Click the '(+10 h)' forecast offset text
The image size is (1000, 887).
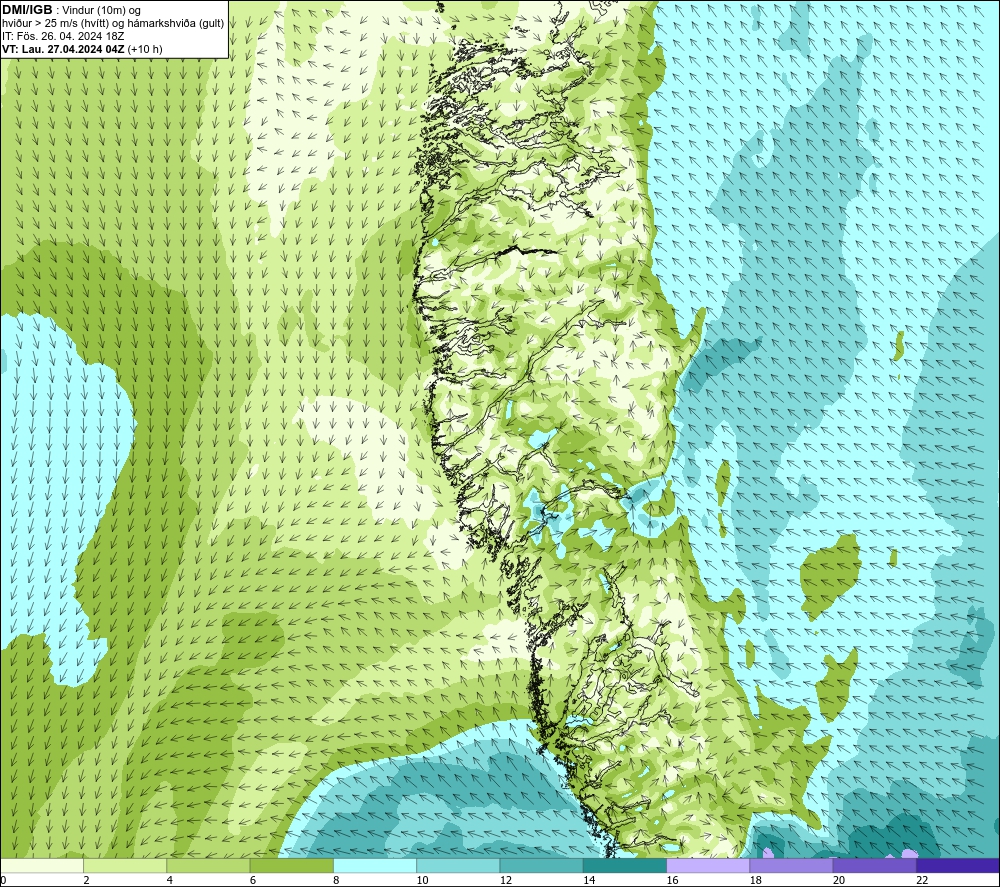[145, 49]
